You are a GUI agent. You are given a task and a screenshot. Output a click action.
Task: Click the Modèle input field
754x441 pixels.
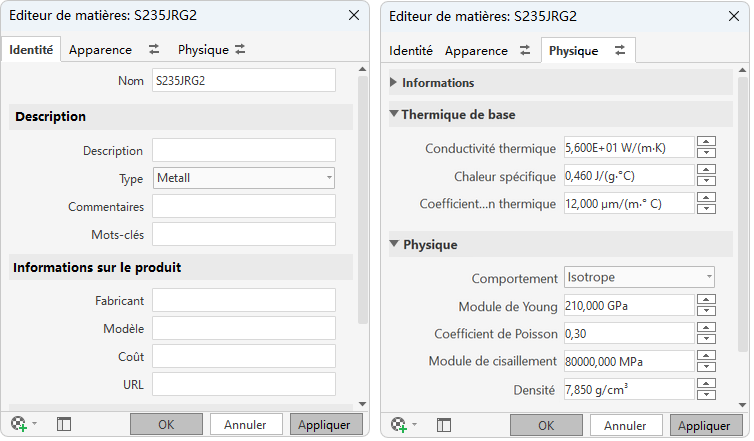(x=244, y=328)
